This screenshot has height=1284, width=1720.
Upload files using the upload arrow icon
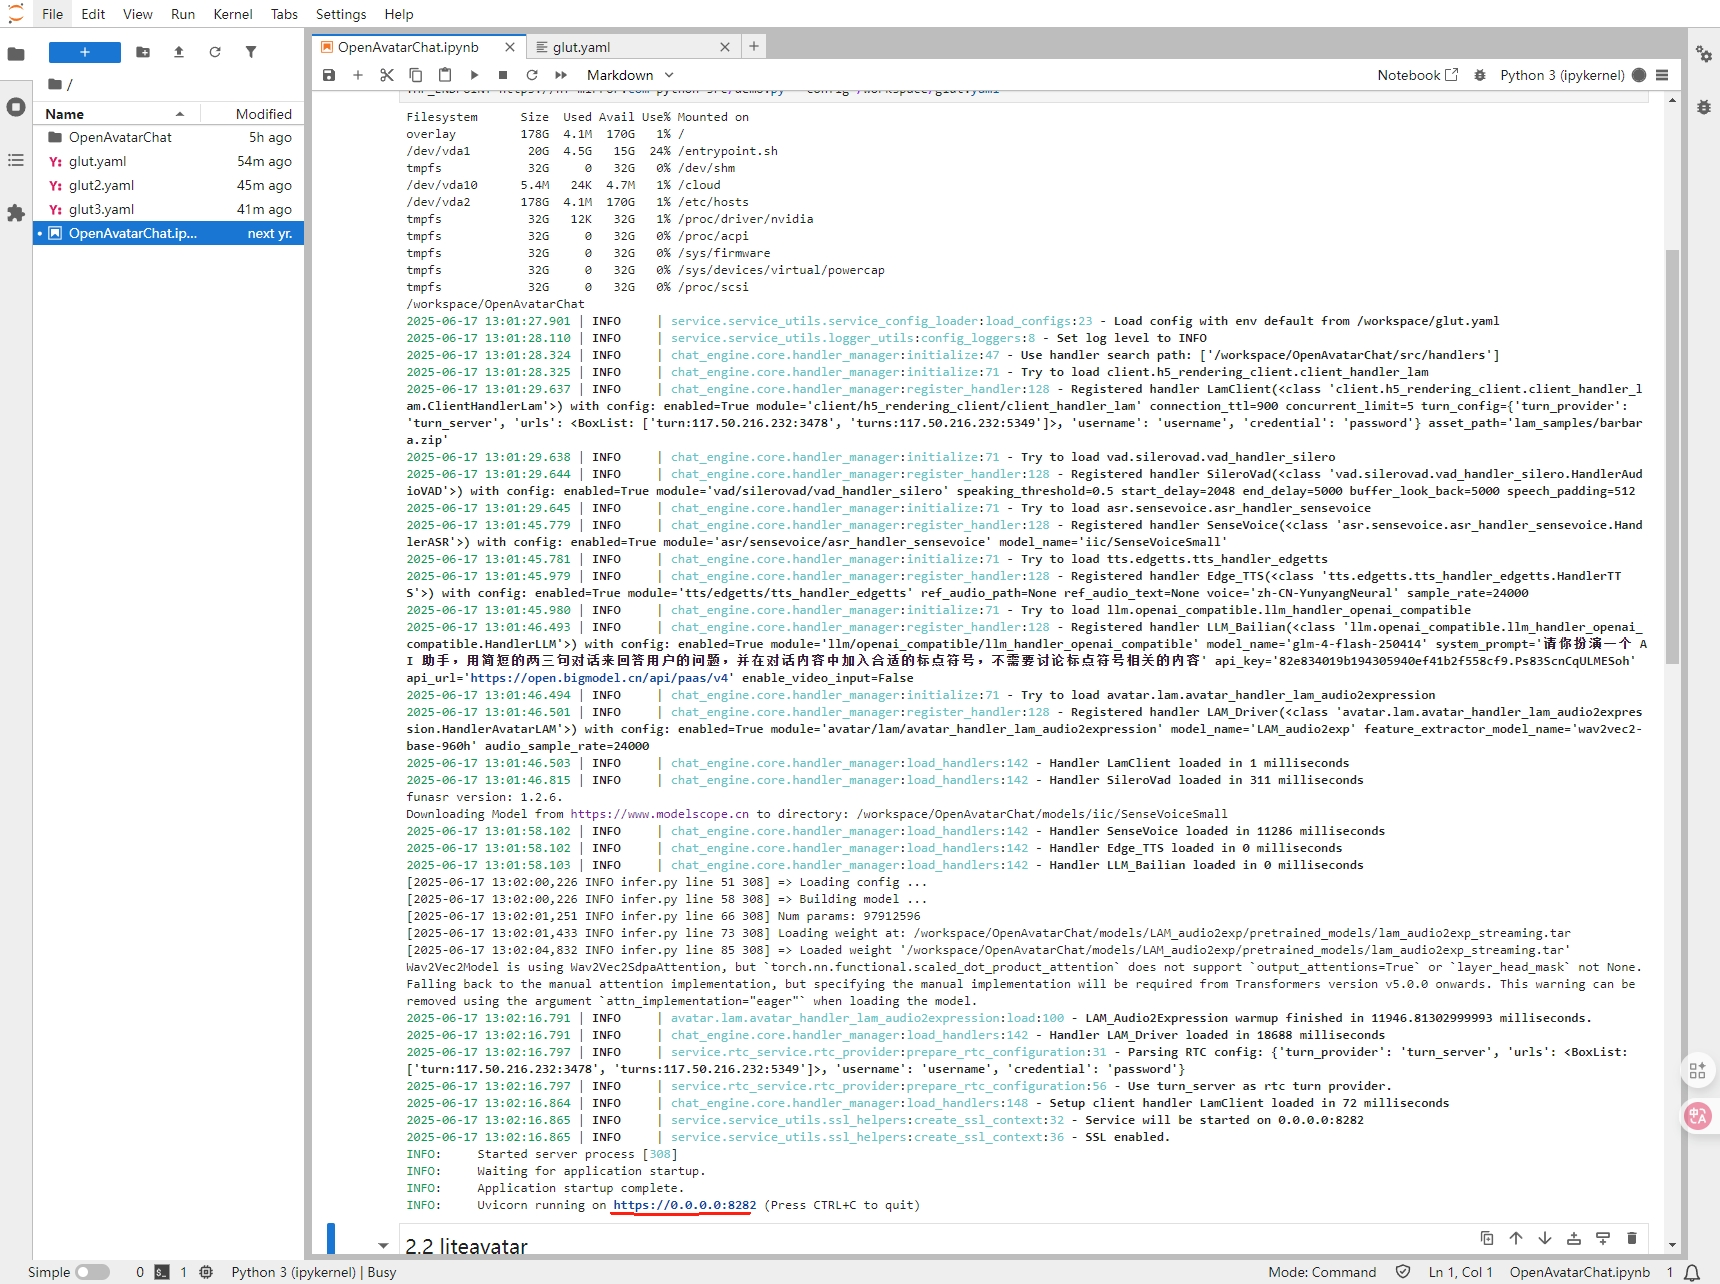pos(179,52)
